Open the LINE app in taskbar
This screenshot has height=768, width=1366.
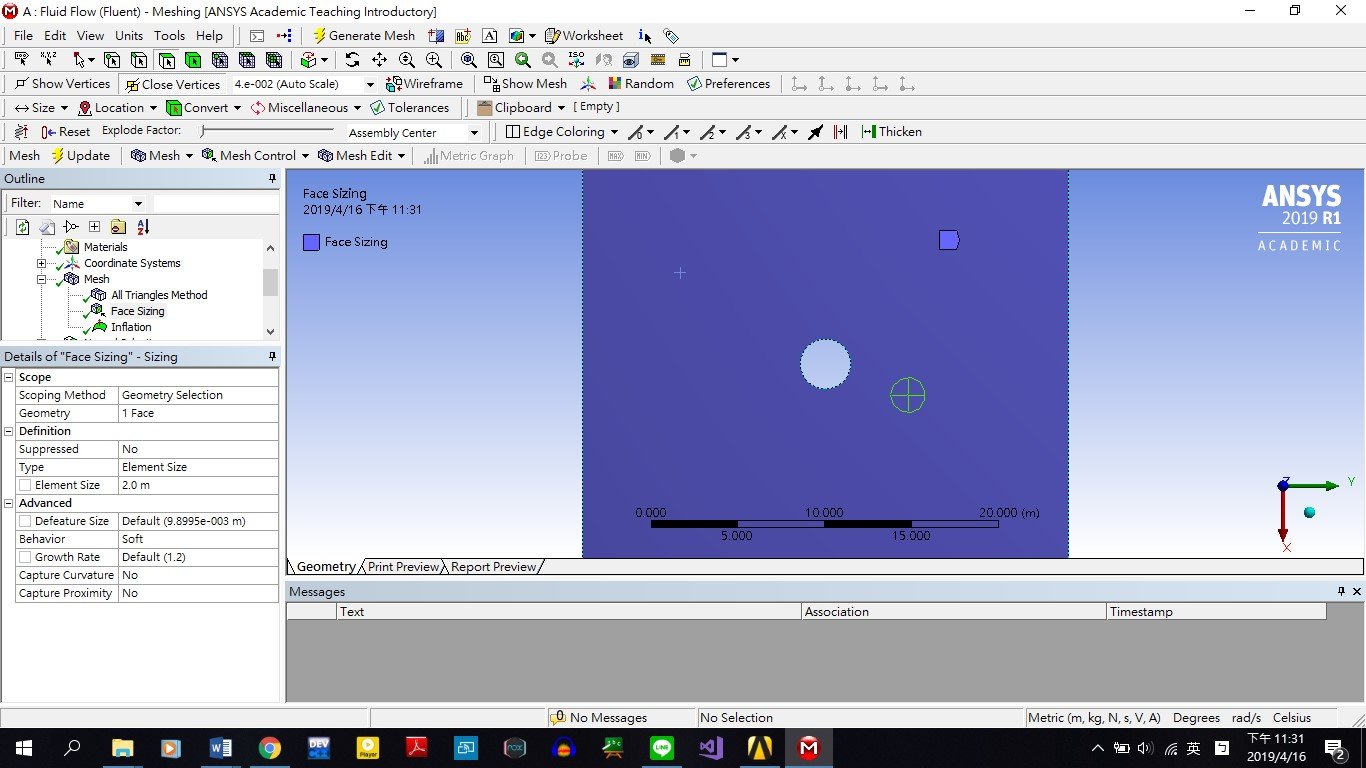[662, 748]
